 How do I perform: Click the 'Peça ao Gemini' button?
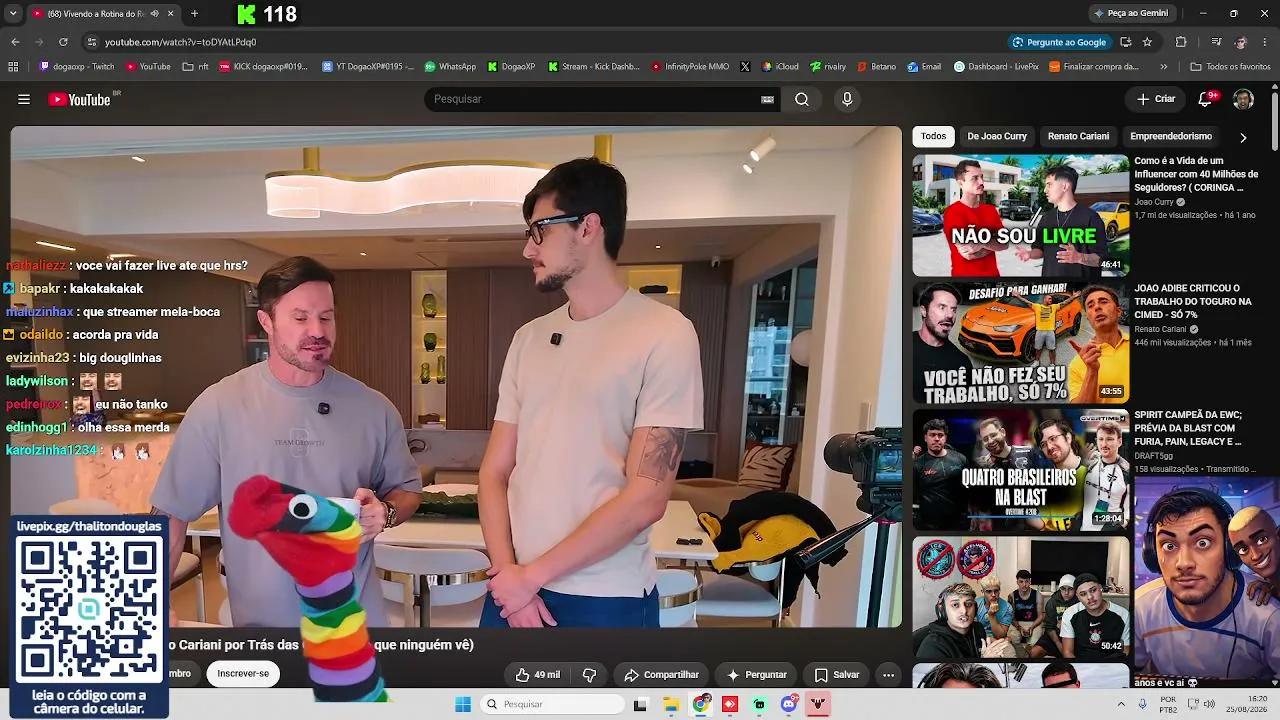(x=1131, y=14)
